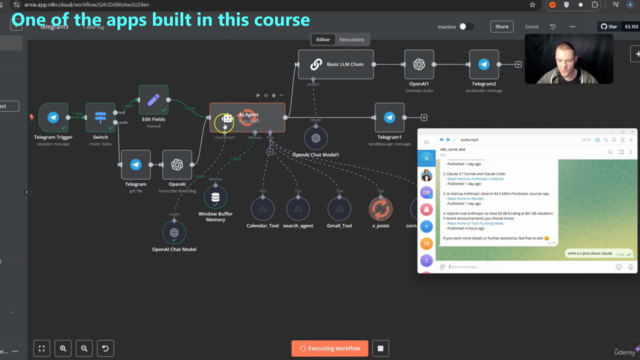
Task: Skip to previous track in Telegram player
Action: (x=441, y=140)
